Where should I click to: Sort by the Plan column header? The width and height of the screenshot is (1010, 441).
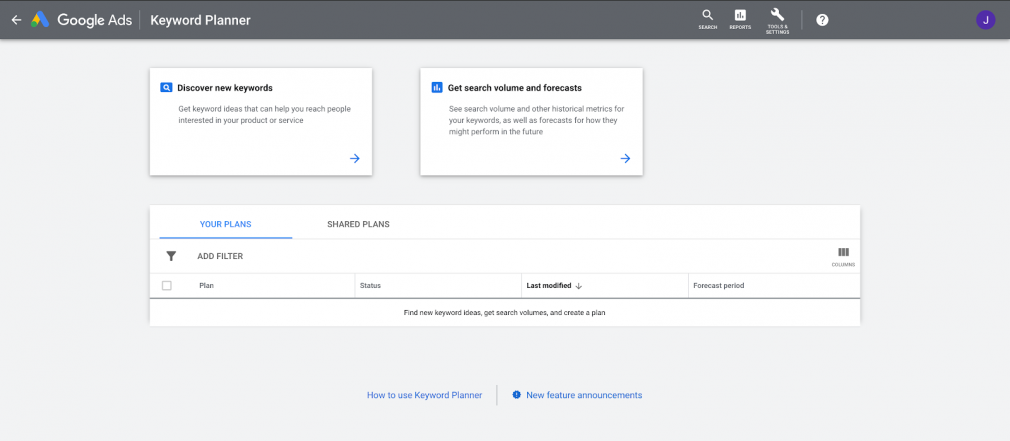pos(206,286)
